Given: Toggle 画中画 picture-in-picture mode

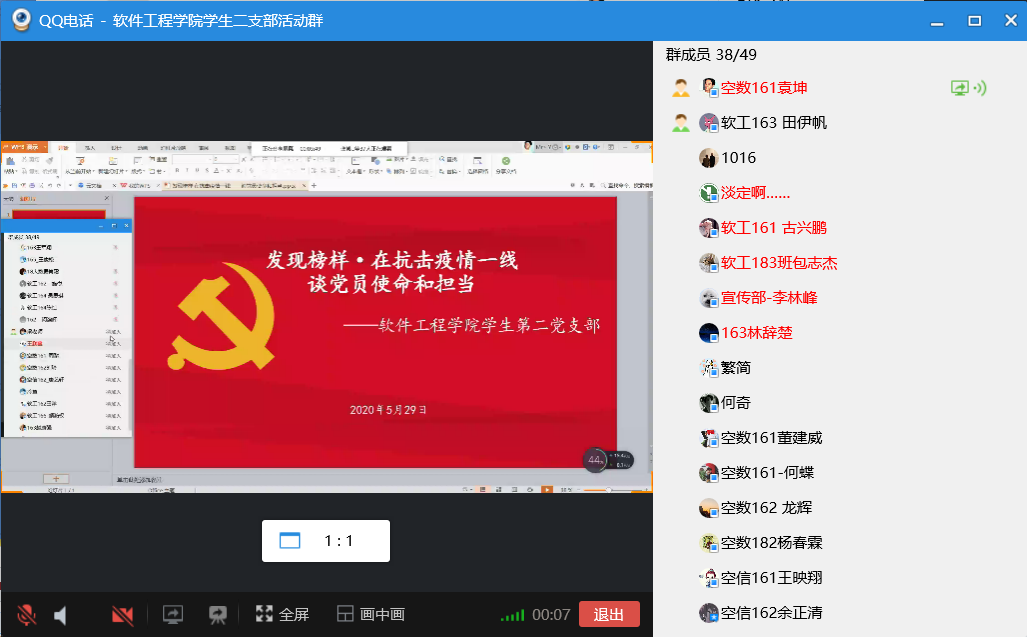Looking at the screenshot, I should click(x=371, y=614).
